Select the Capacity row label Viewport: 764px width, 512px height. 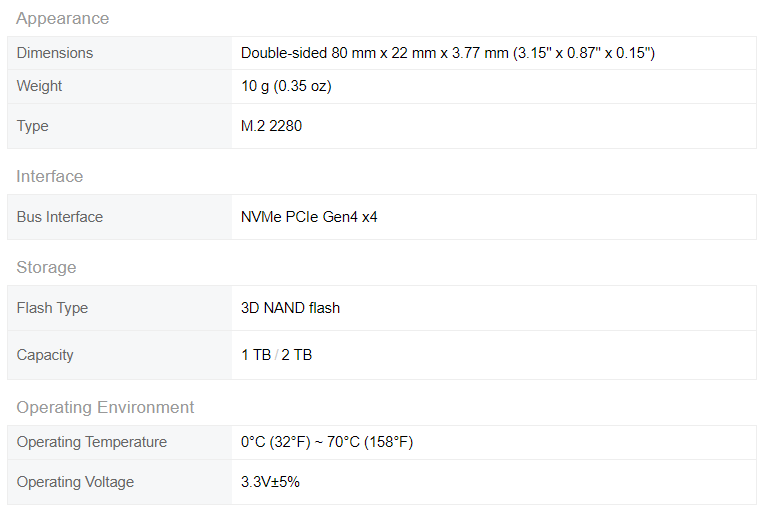(x=45, y=355)
